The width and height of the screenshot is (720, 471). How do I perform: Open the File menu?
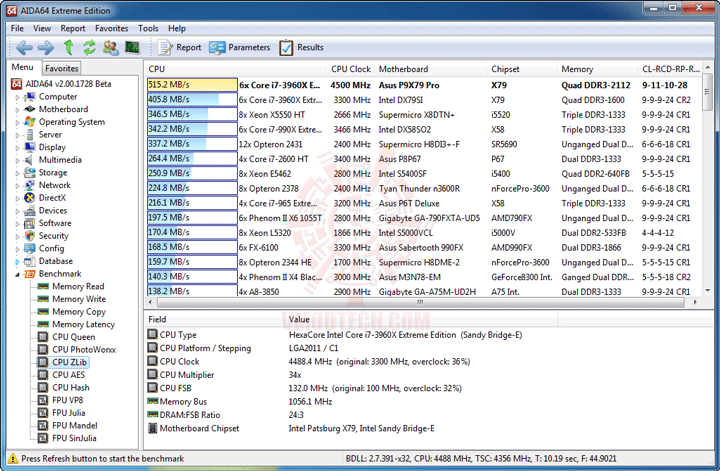pyautogui.click(x=17, y=28)
